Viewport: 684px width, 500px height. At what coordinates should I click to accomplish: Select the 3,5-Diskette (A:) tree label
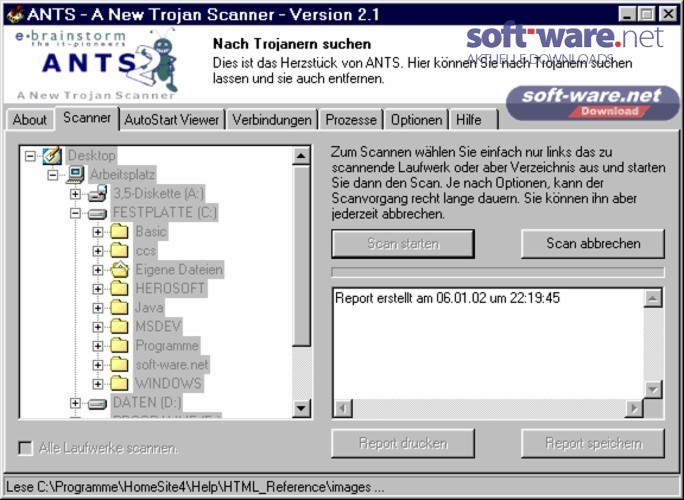[x=158, y=194]
